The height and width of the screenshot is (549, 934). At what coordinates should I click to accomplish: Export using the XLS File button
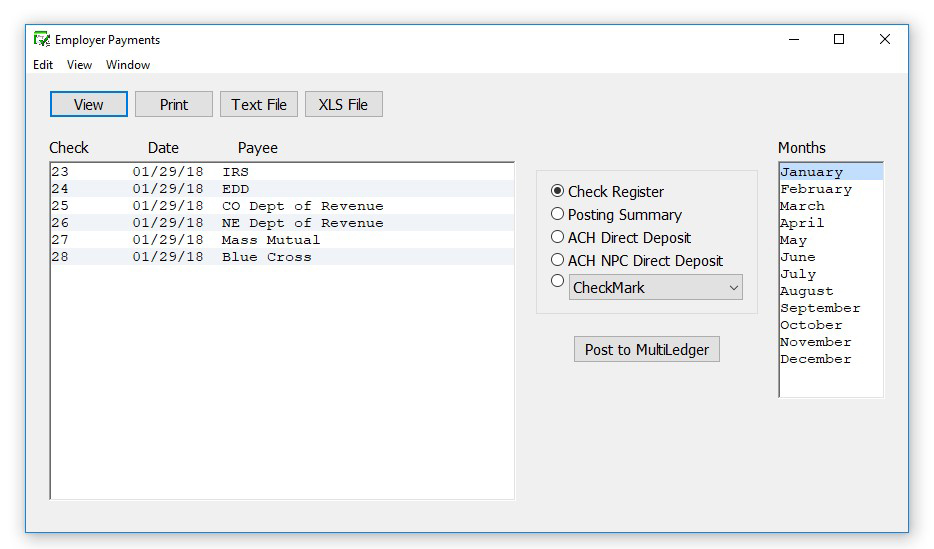point(343,104)
